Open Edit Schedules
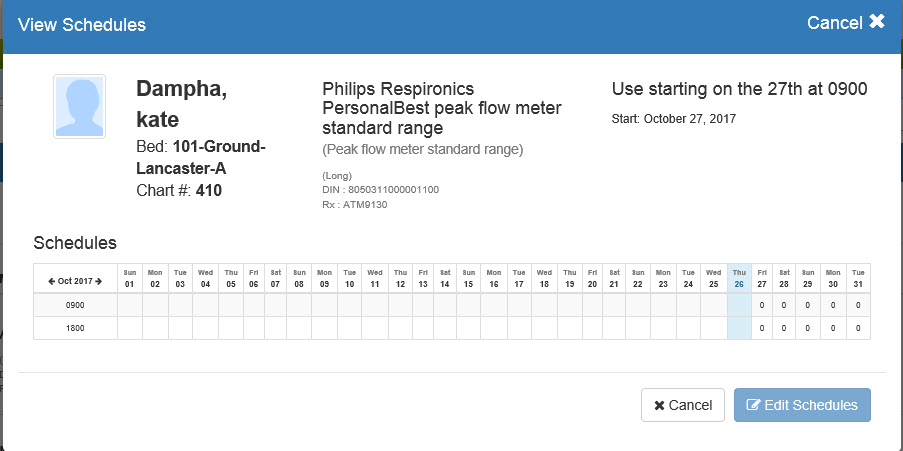Image resolution: width=903 pixels, height=451 pixels. point(802,405)
